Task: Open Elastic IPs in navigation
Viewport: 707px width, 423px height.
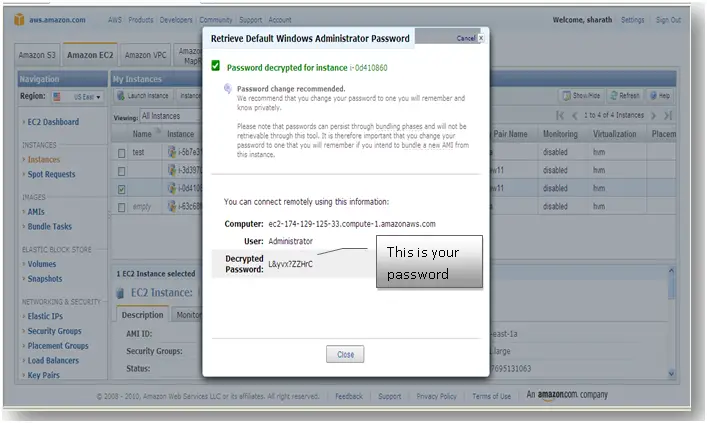Action: pyautogui.click(x=45, y=316)
